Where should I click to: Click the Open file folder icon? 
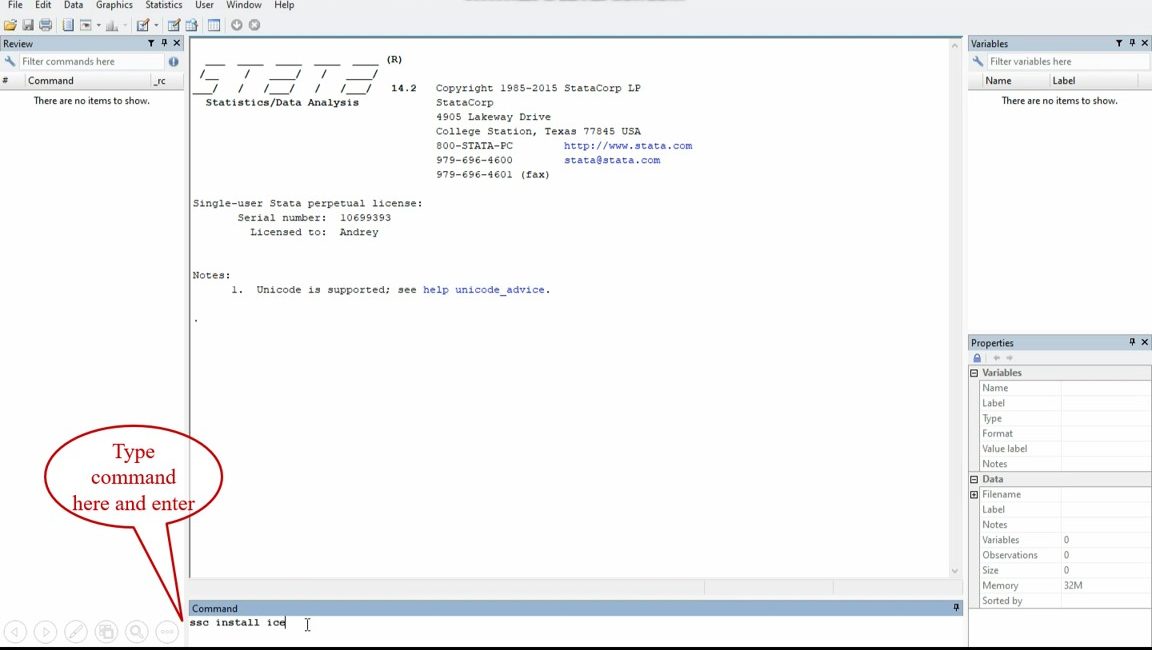click(10, 25)
